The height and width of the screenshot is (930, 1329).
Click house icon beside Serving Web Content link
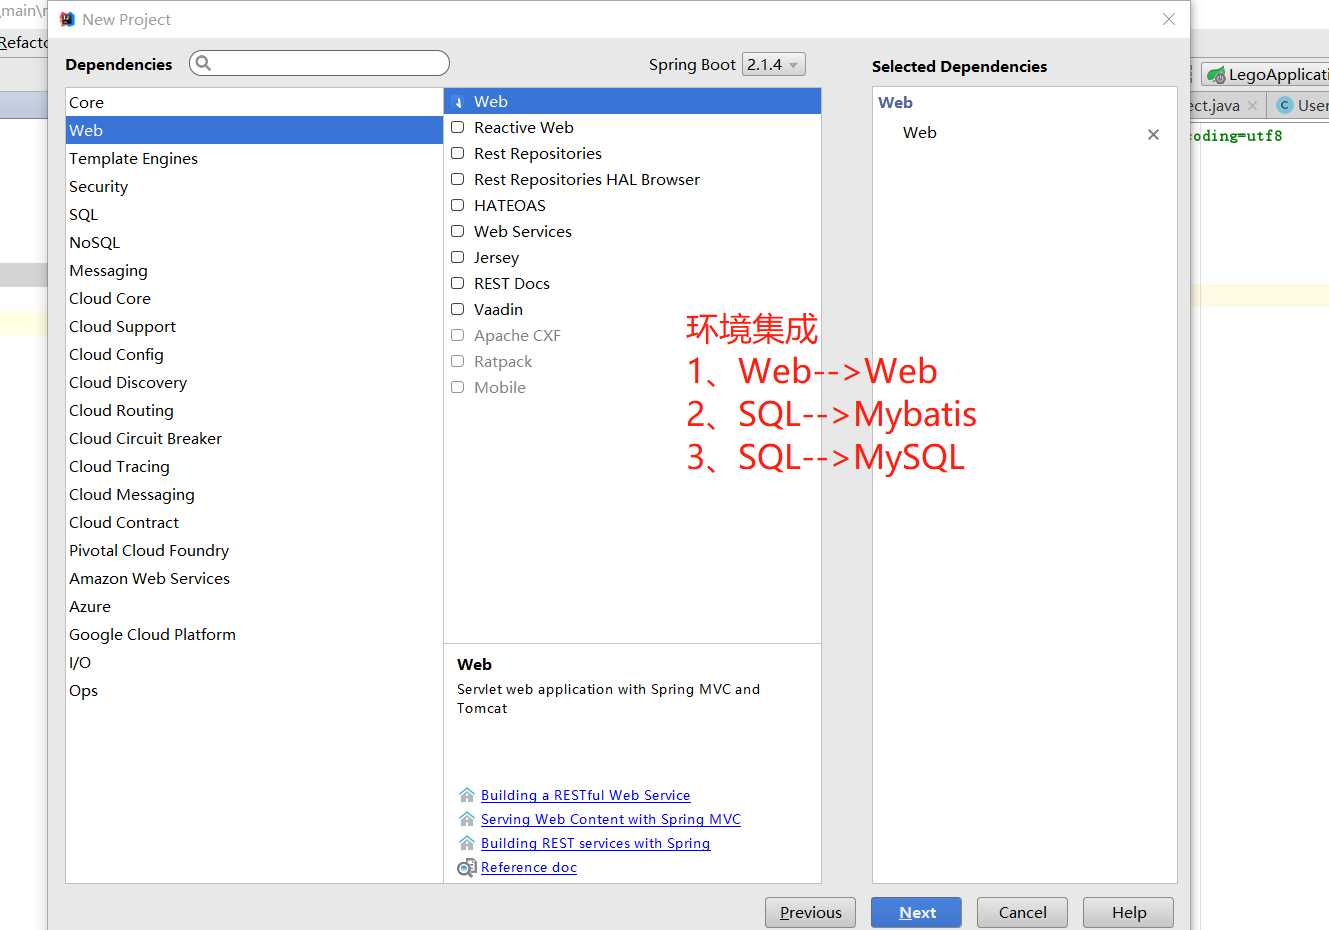pyautogui.click(x=466, y=819)
